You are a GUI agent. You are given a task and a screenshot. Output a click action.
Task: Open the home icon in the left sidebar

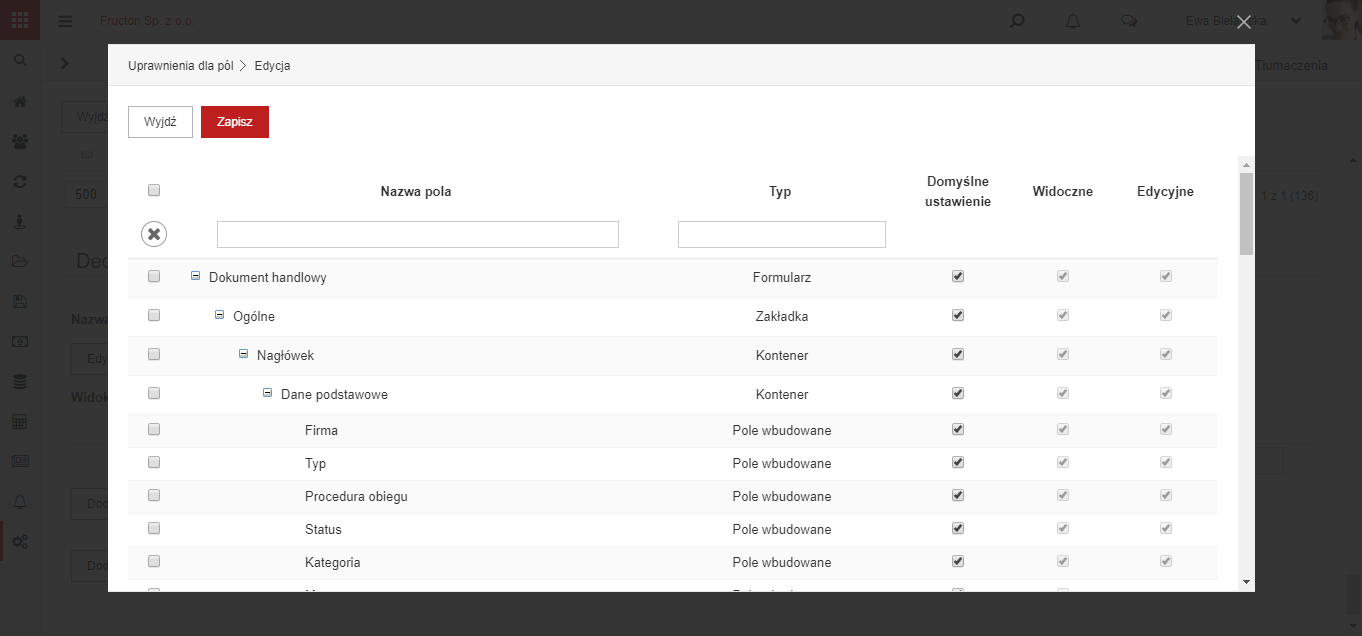(x=20, y=102)
